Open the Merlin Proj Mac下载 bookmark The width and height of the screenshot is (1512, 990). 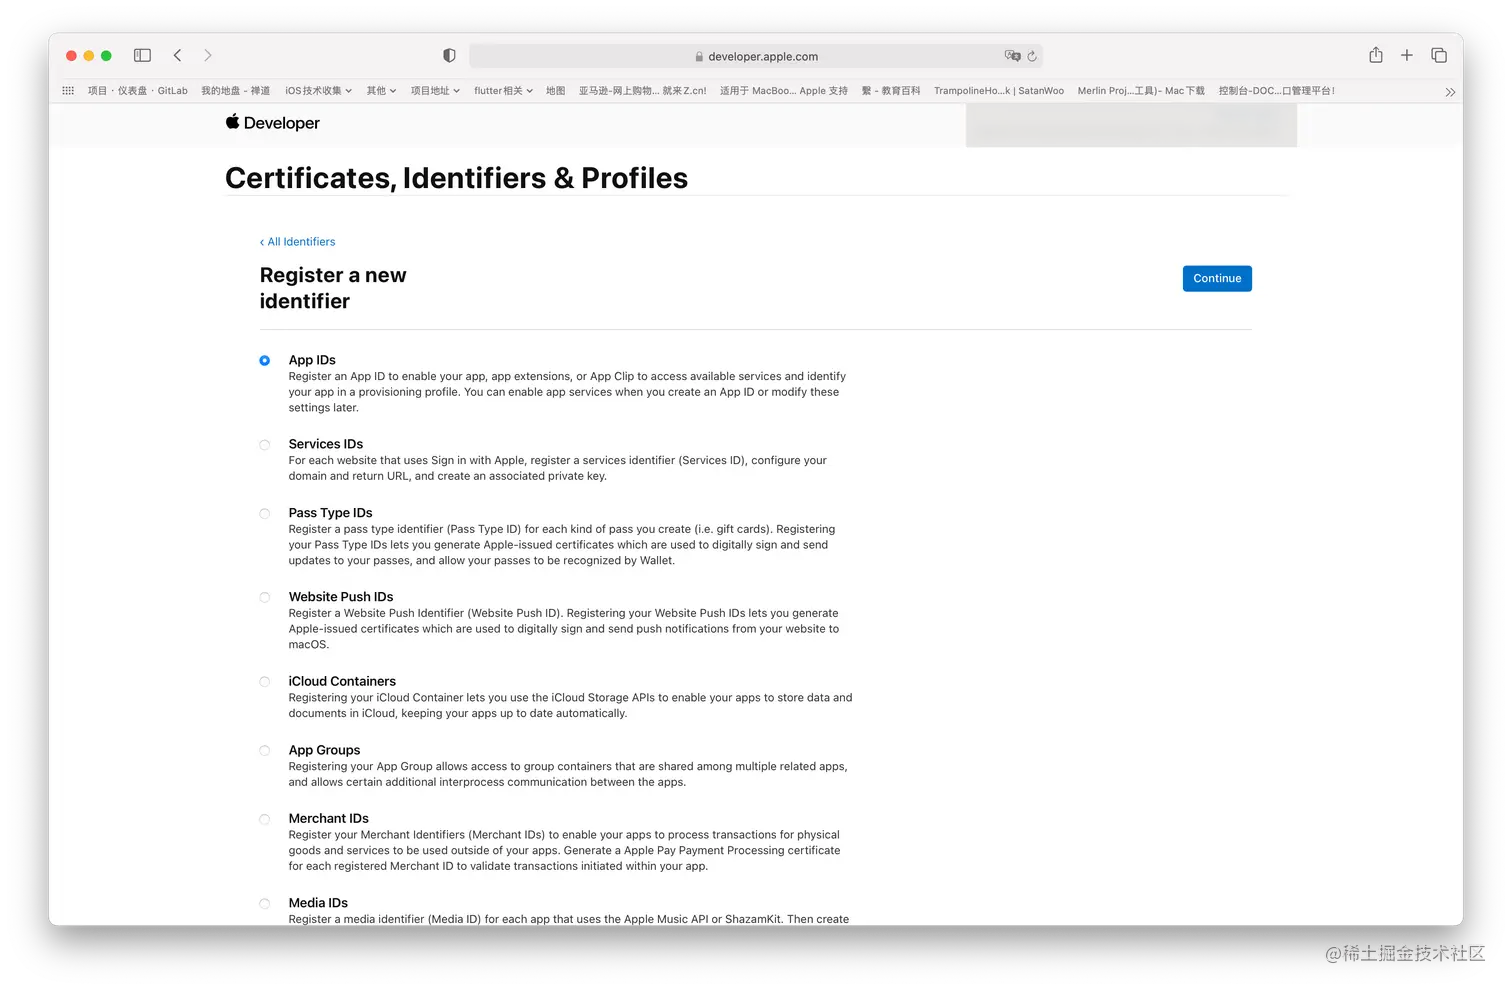pyautogui.click(x=1141, y=91)
